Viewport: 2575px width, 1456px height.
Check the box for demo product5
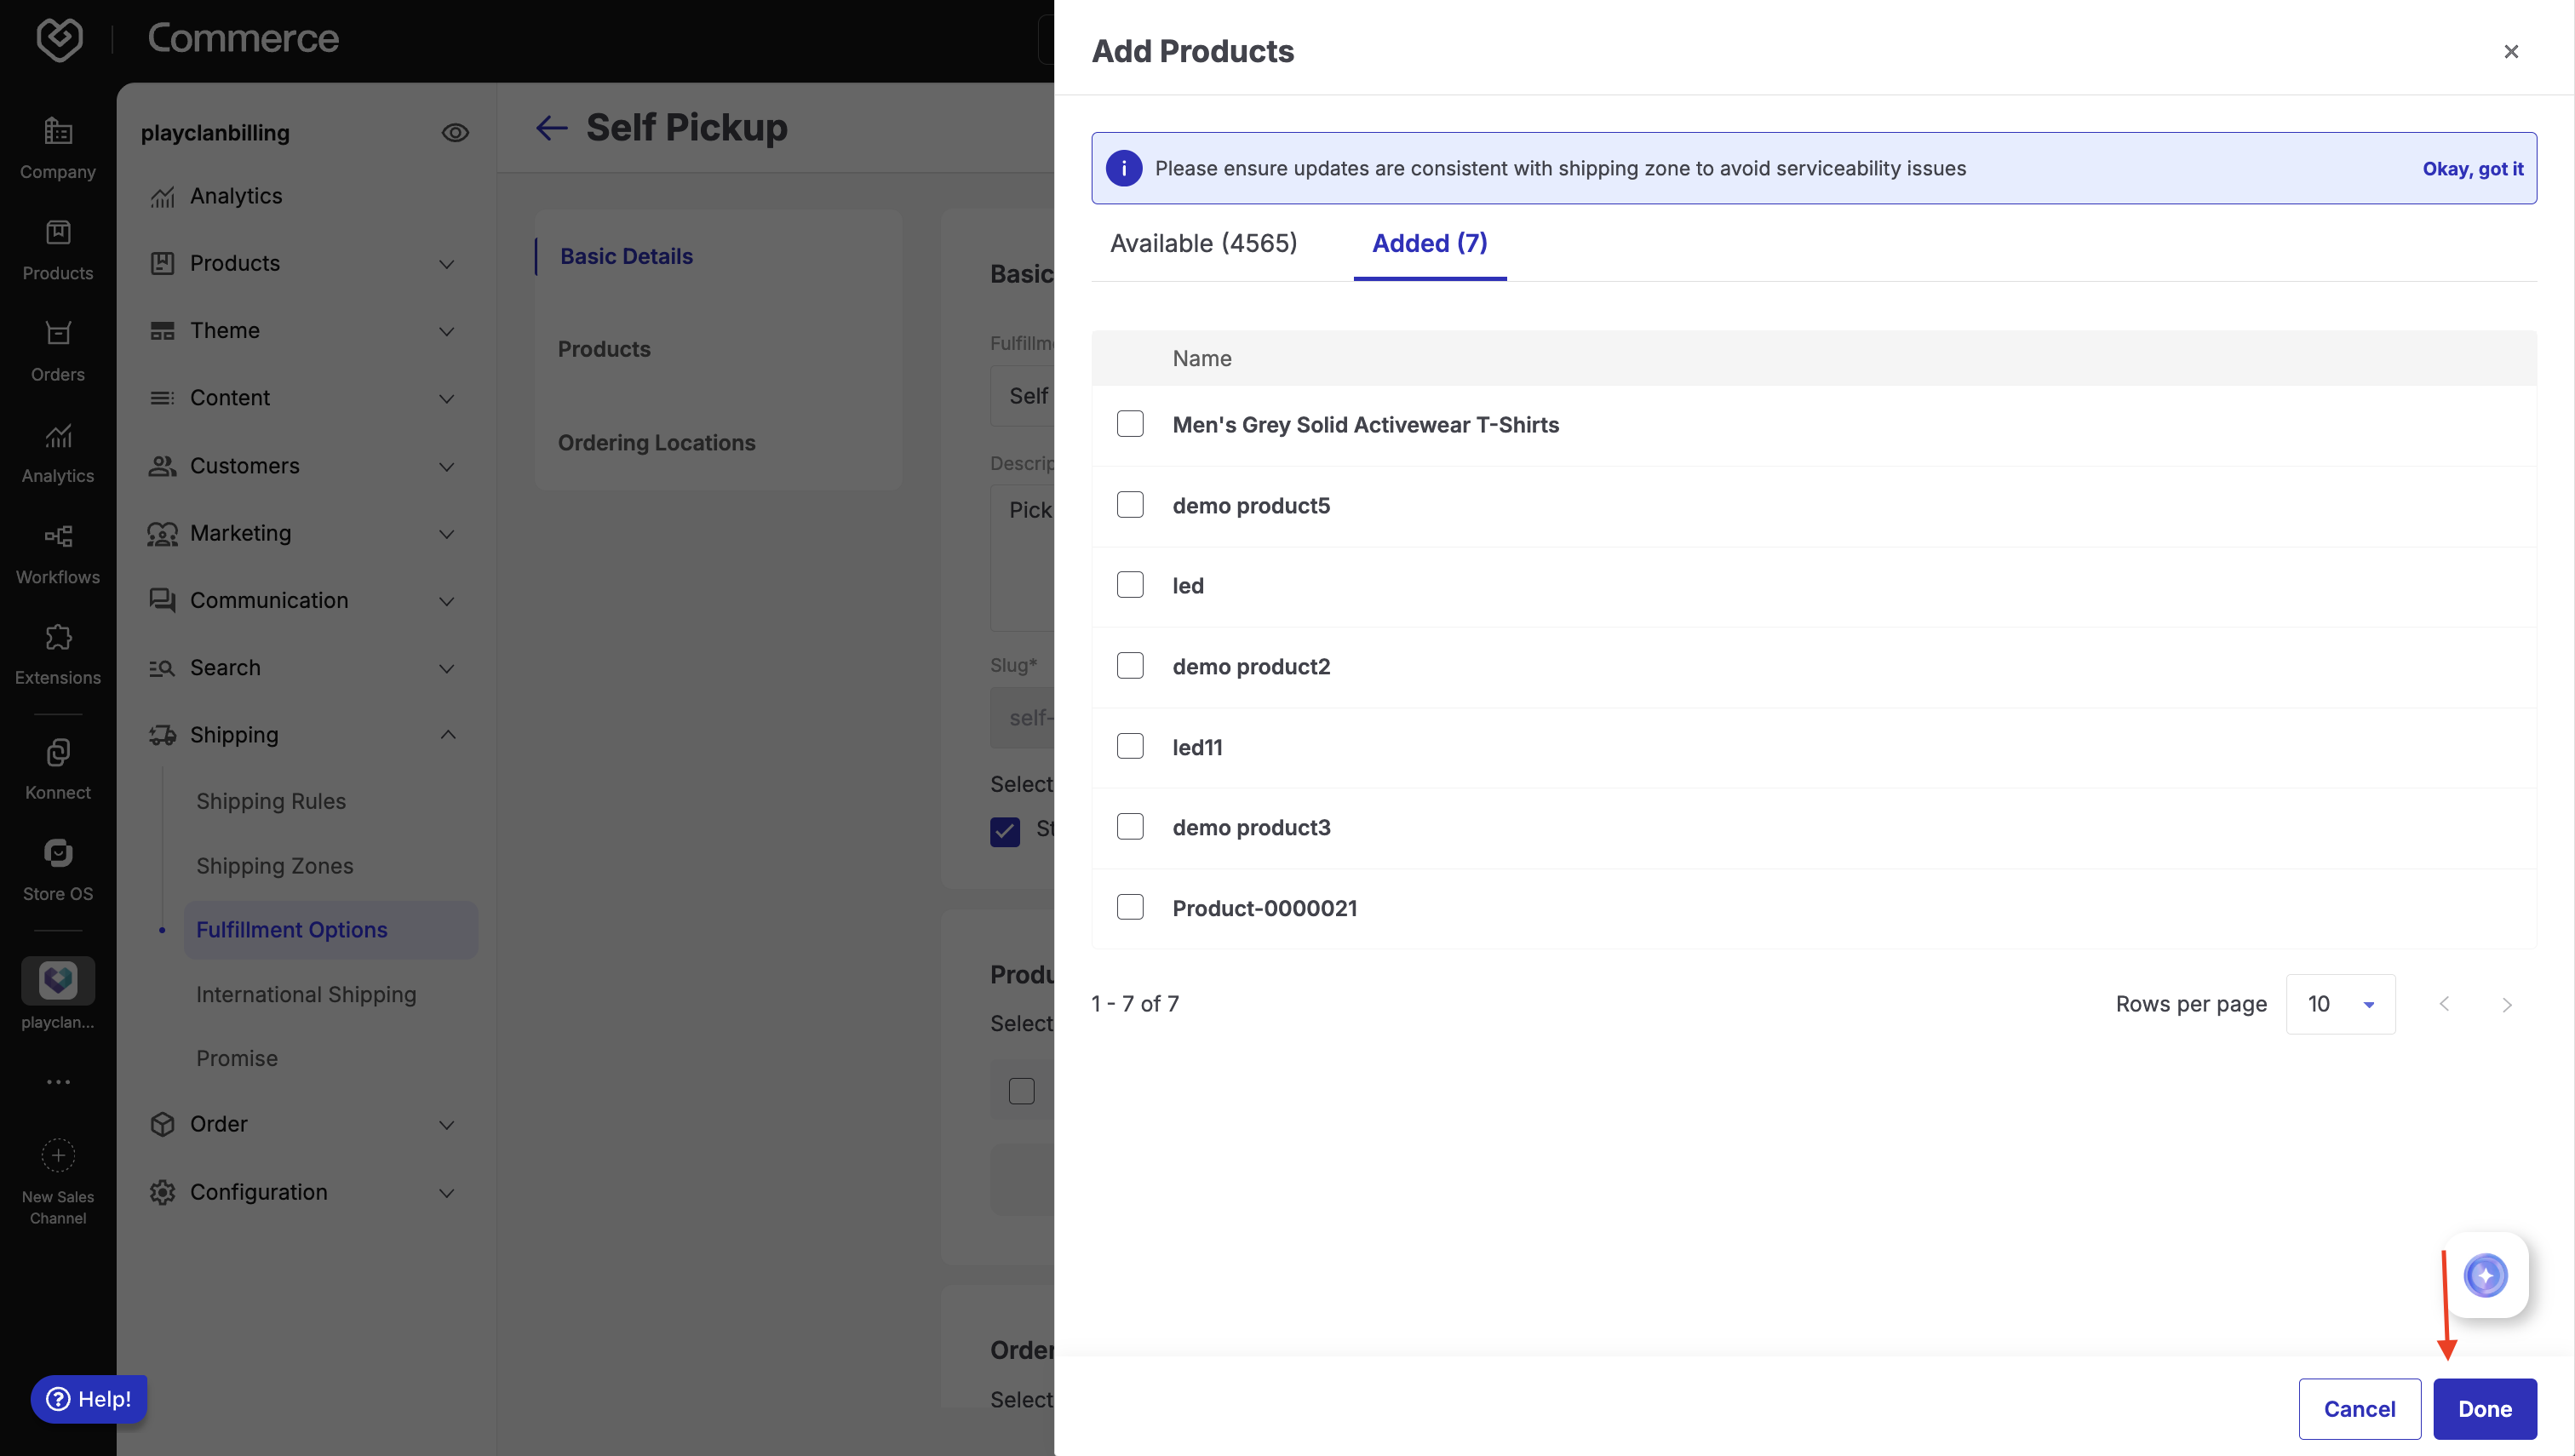[x=1130, y=505]
